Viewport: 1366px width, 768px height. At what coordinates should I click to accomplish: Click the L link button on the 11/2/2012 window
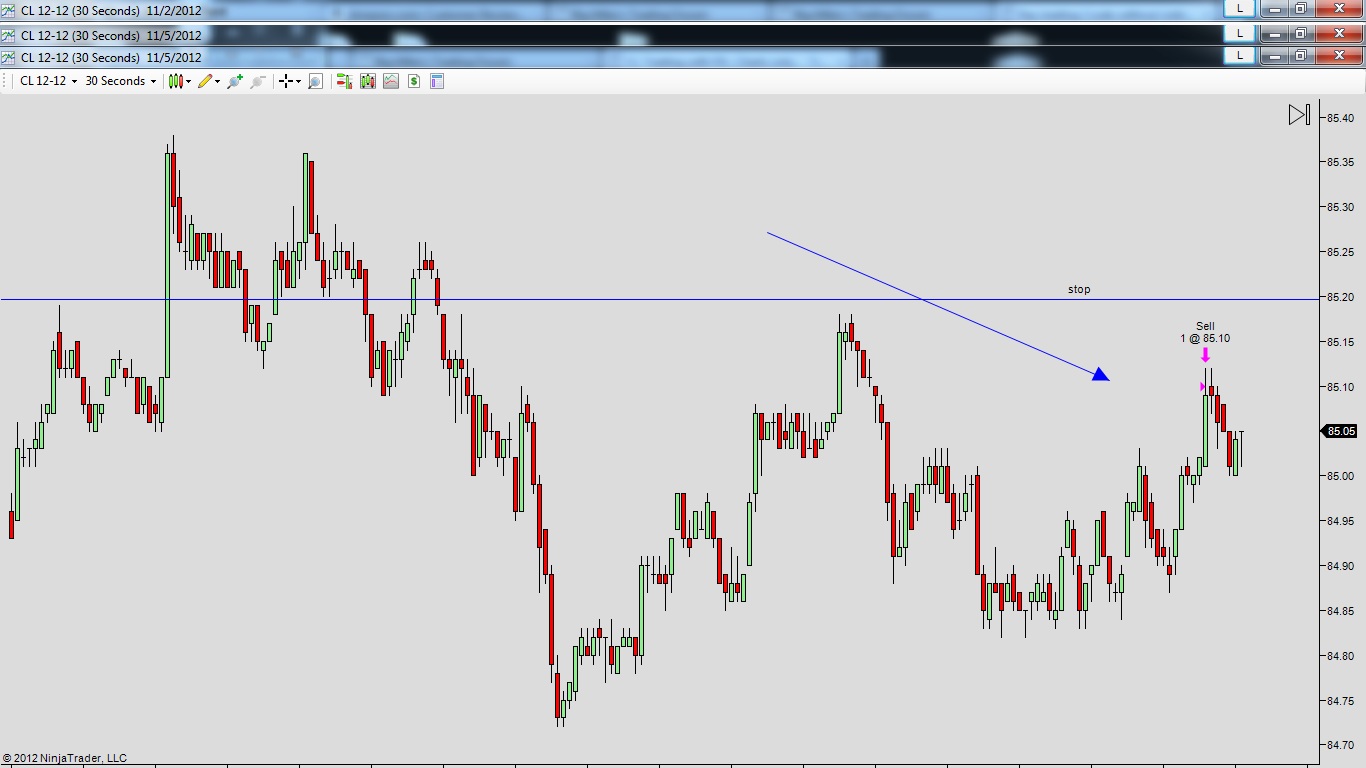click(x=1240, y=8)
